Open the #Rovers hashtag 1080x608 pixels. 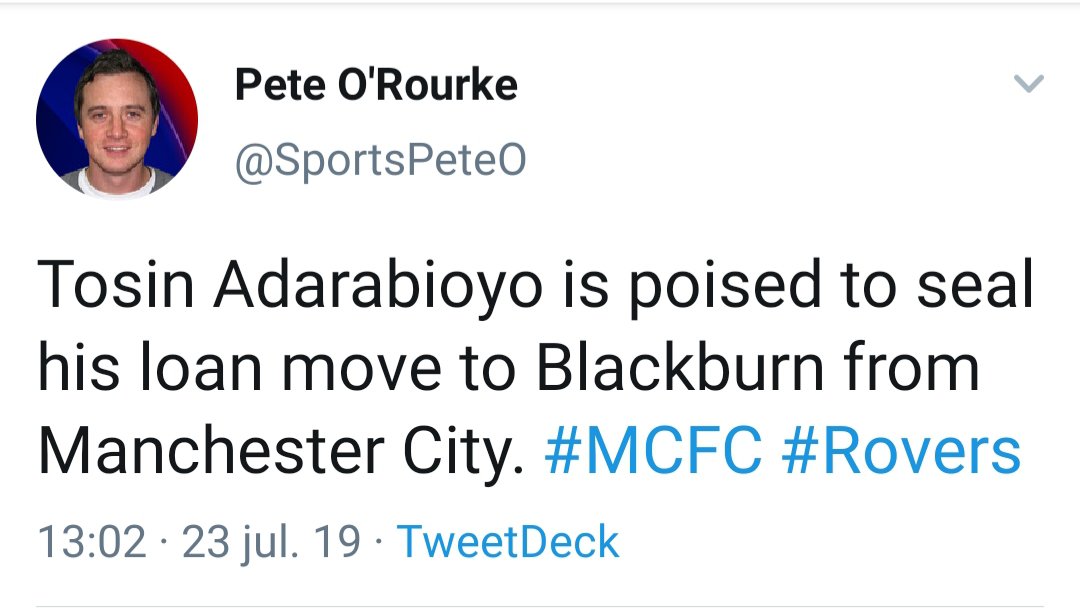(900, 452)
